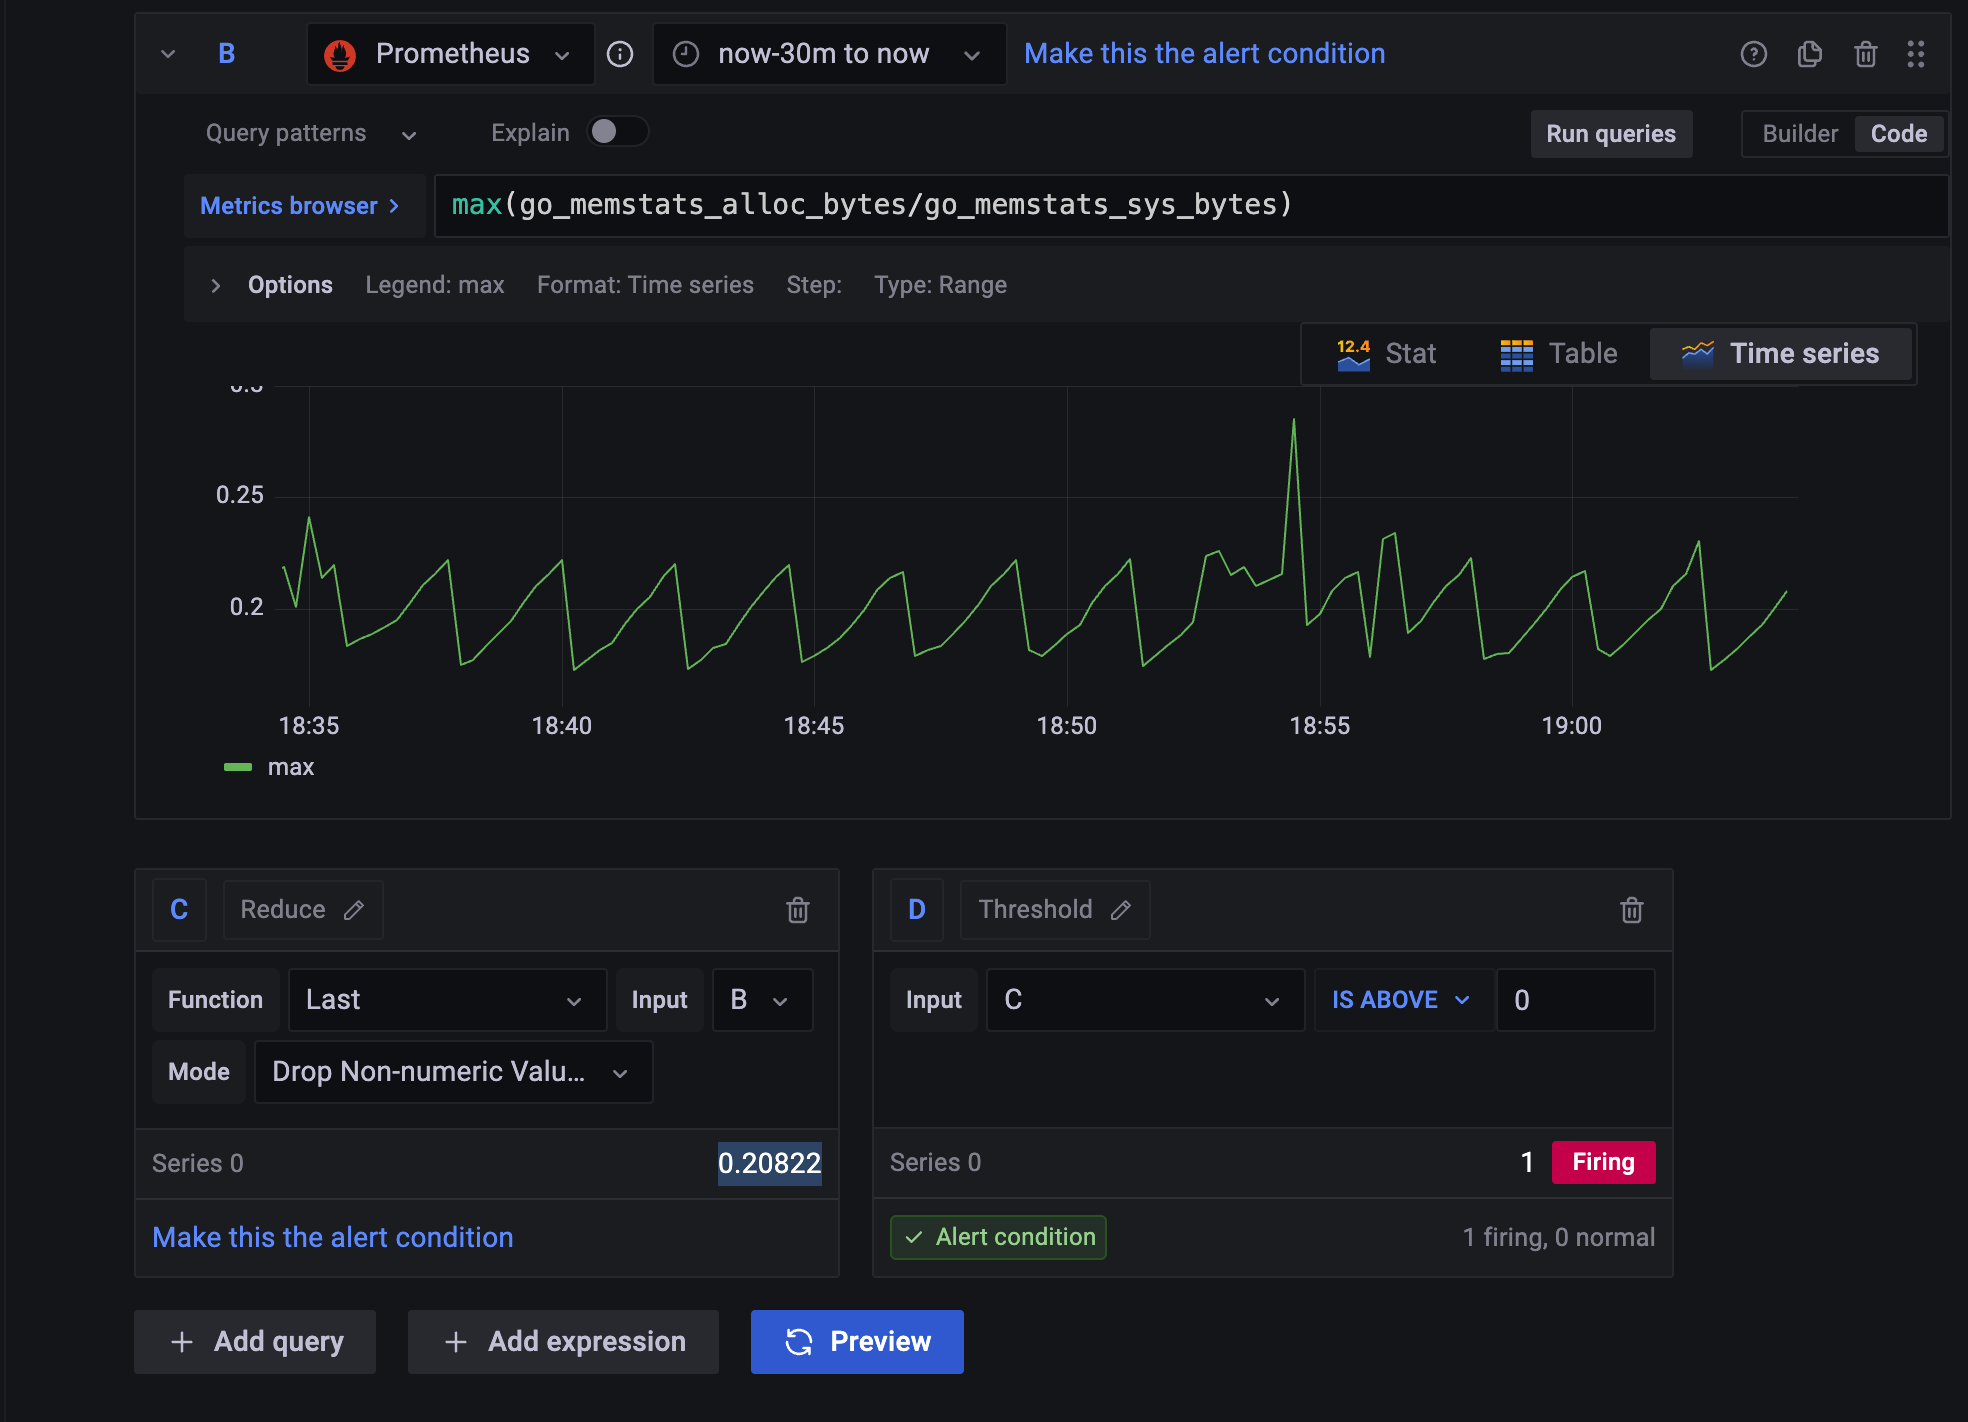Toggle the Explain switch on

(x=617, y=132)
